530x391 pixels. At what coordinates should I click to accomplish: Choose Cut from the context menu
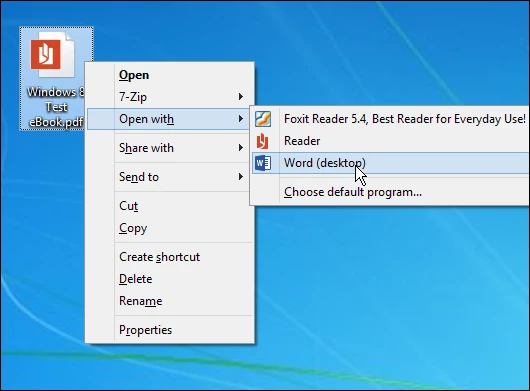pyautogui.click(x=169, y=206)
